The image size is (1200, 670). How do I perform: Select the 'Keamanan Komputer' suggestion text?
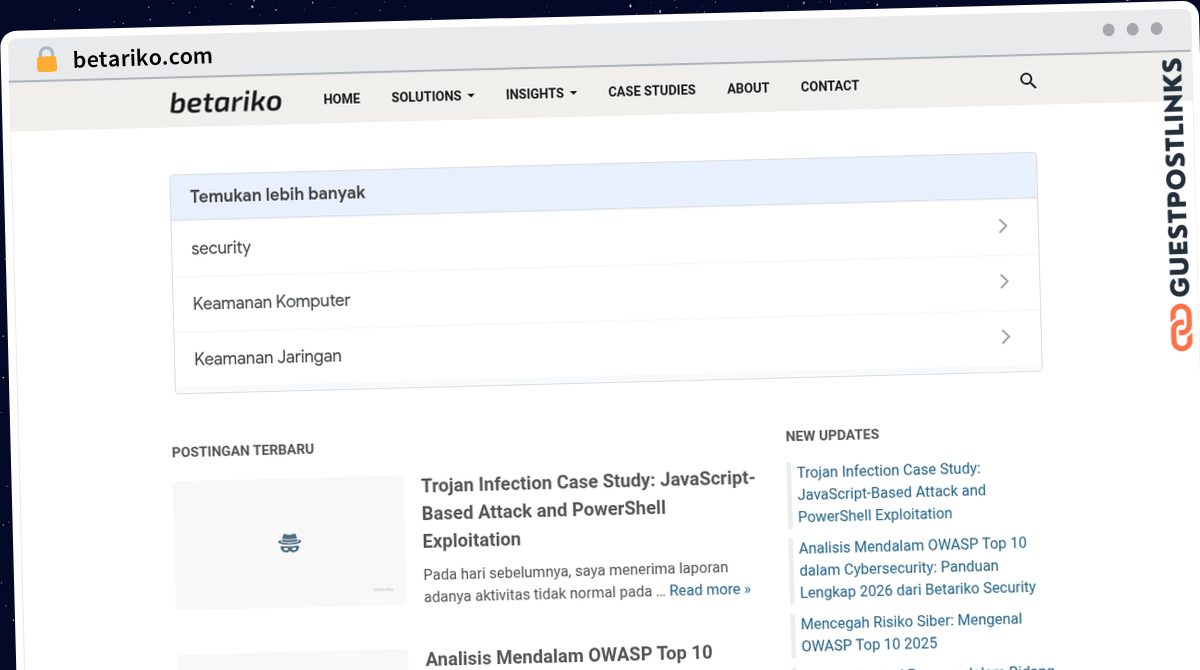(271, 301)
